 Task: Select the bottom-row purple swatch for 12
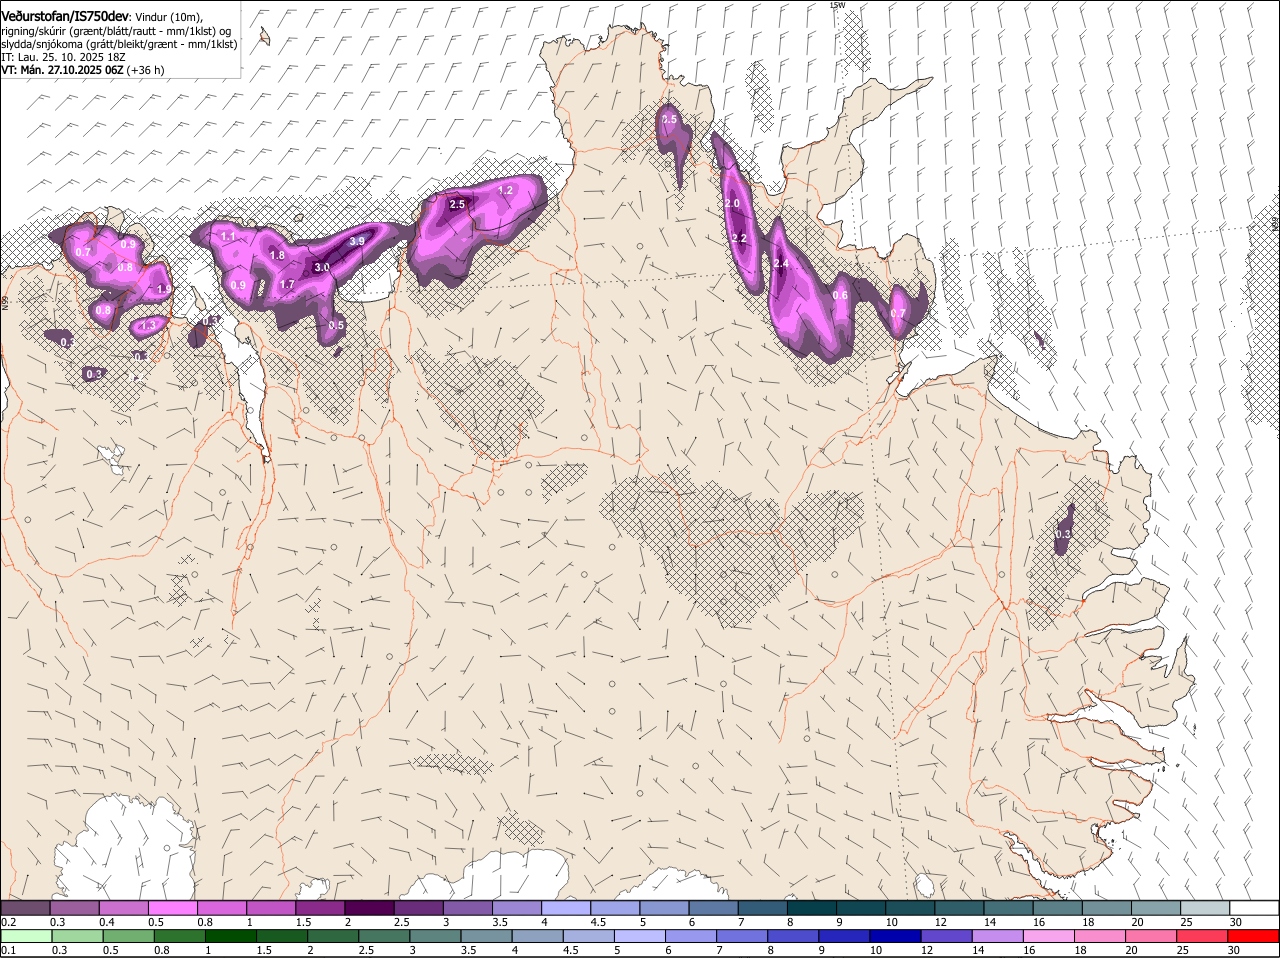click(x=947, y=936)
